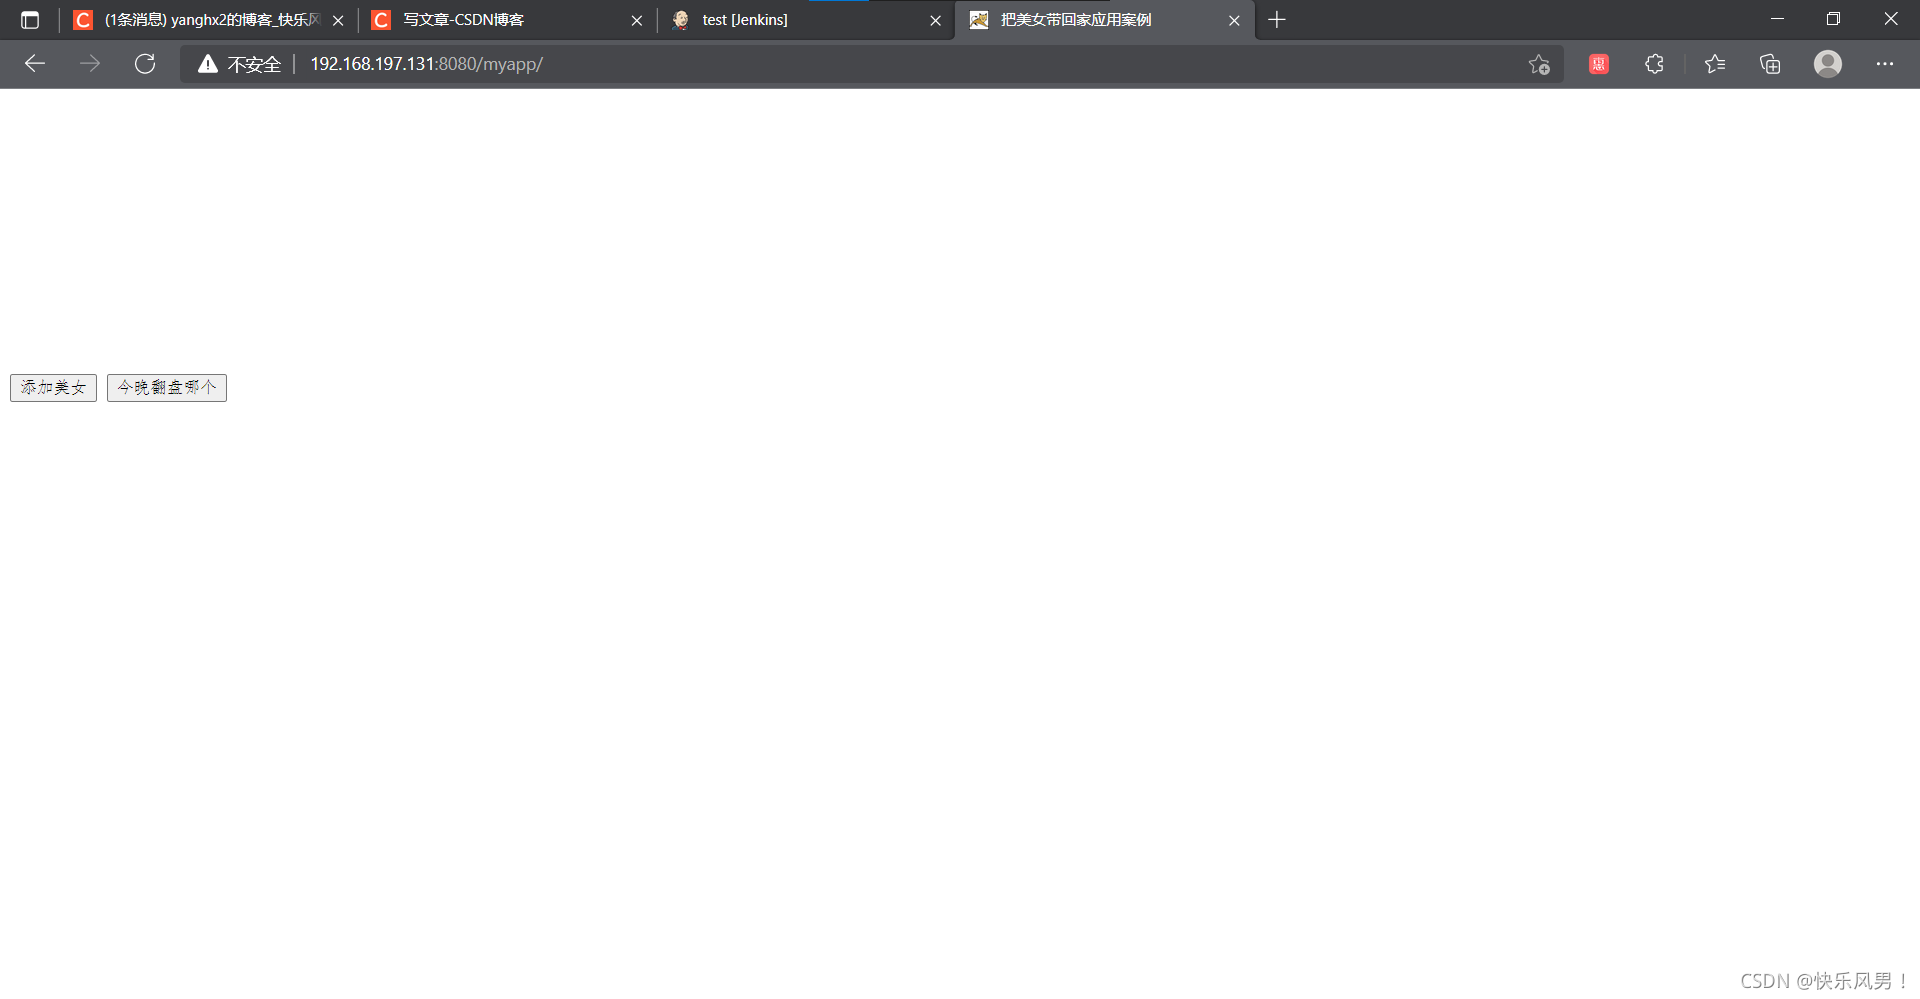Click the 添加美女 button
The height and width of the screenshot is (999, 1920).
click(53, 388)
